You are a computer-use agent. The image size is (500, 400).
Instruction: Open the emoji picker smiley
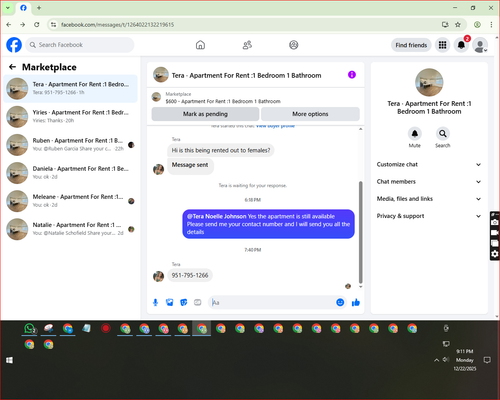point(340,302)
